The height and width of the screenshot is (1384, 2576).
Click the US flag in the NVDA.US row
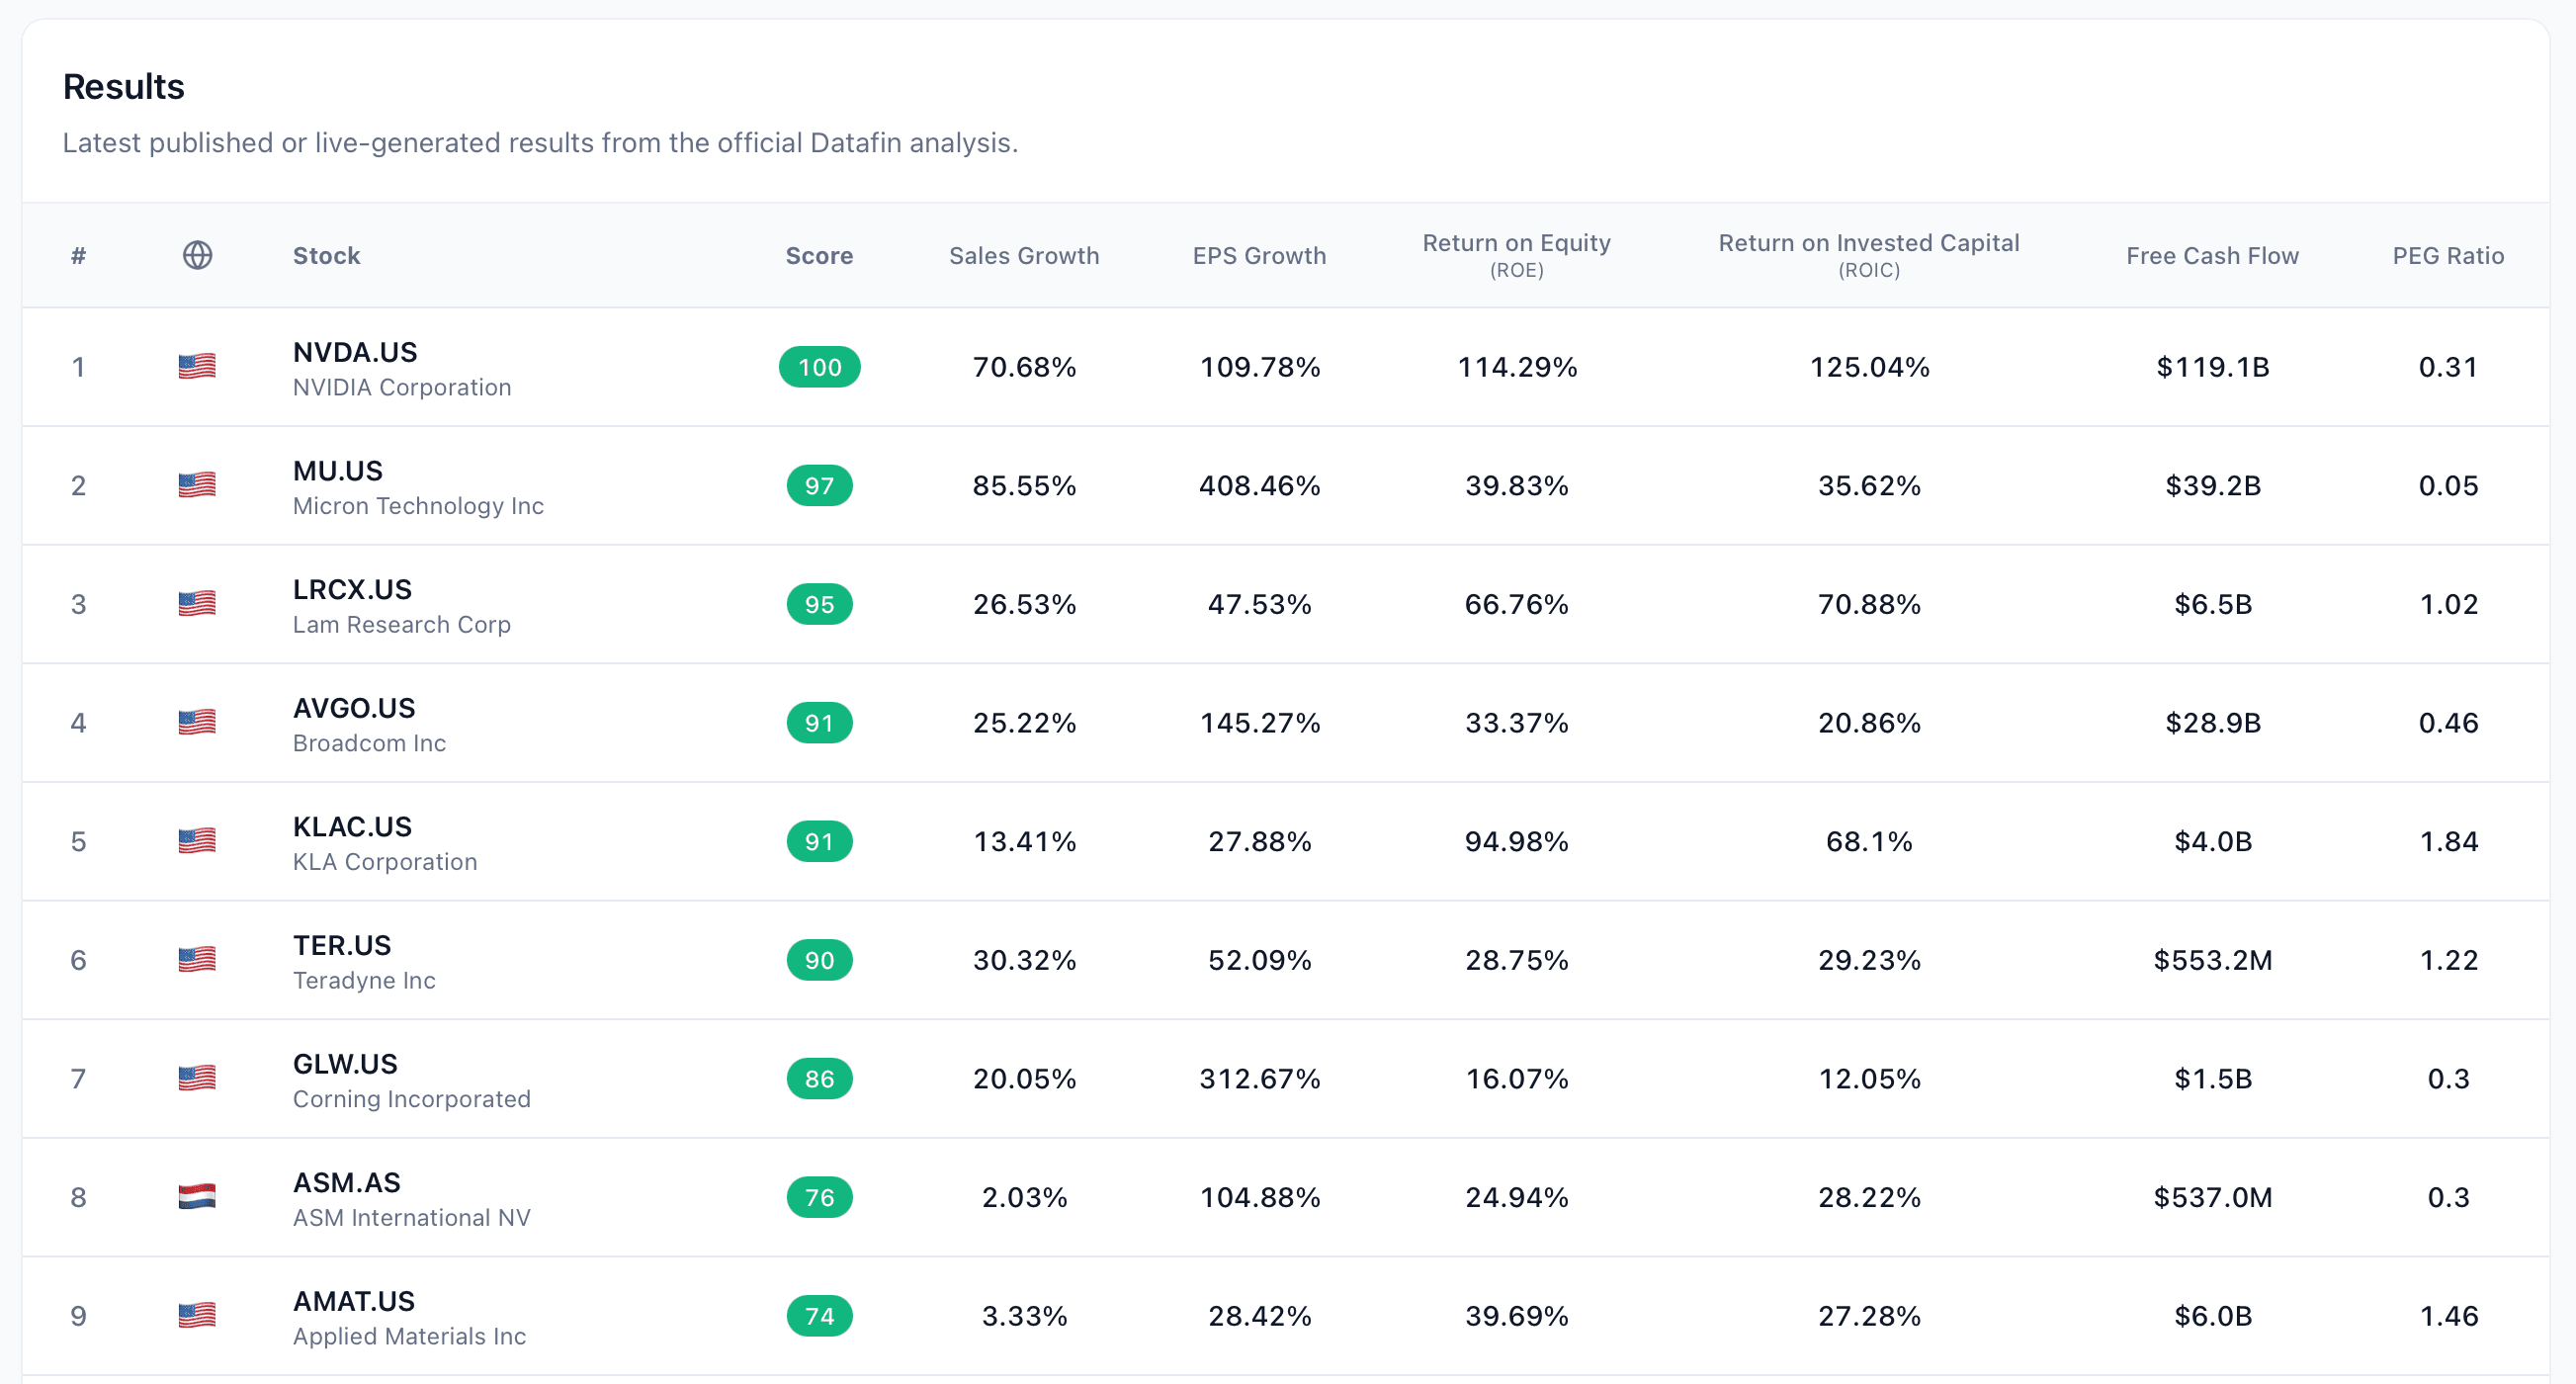click(x=197, y=366)
